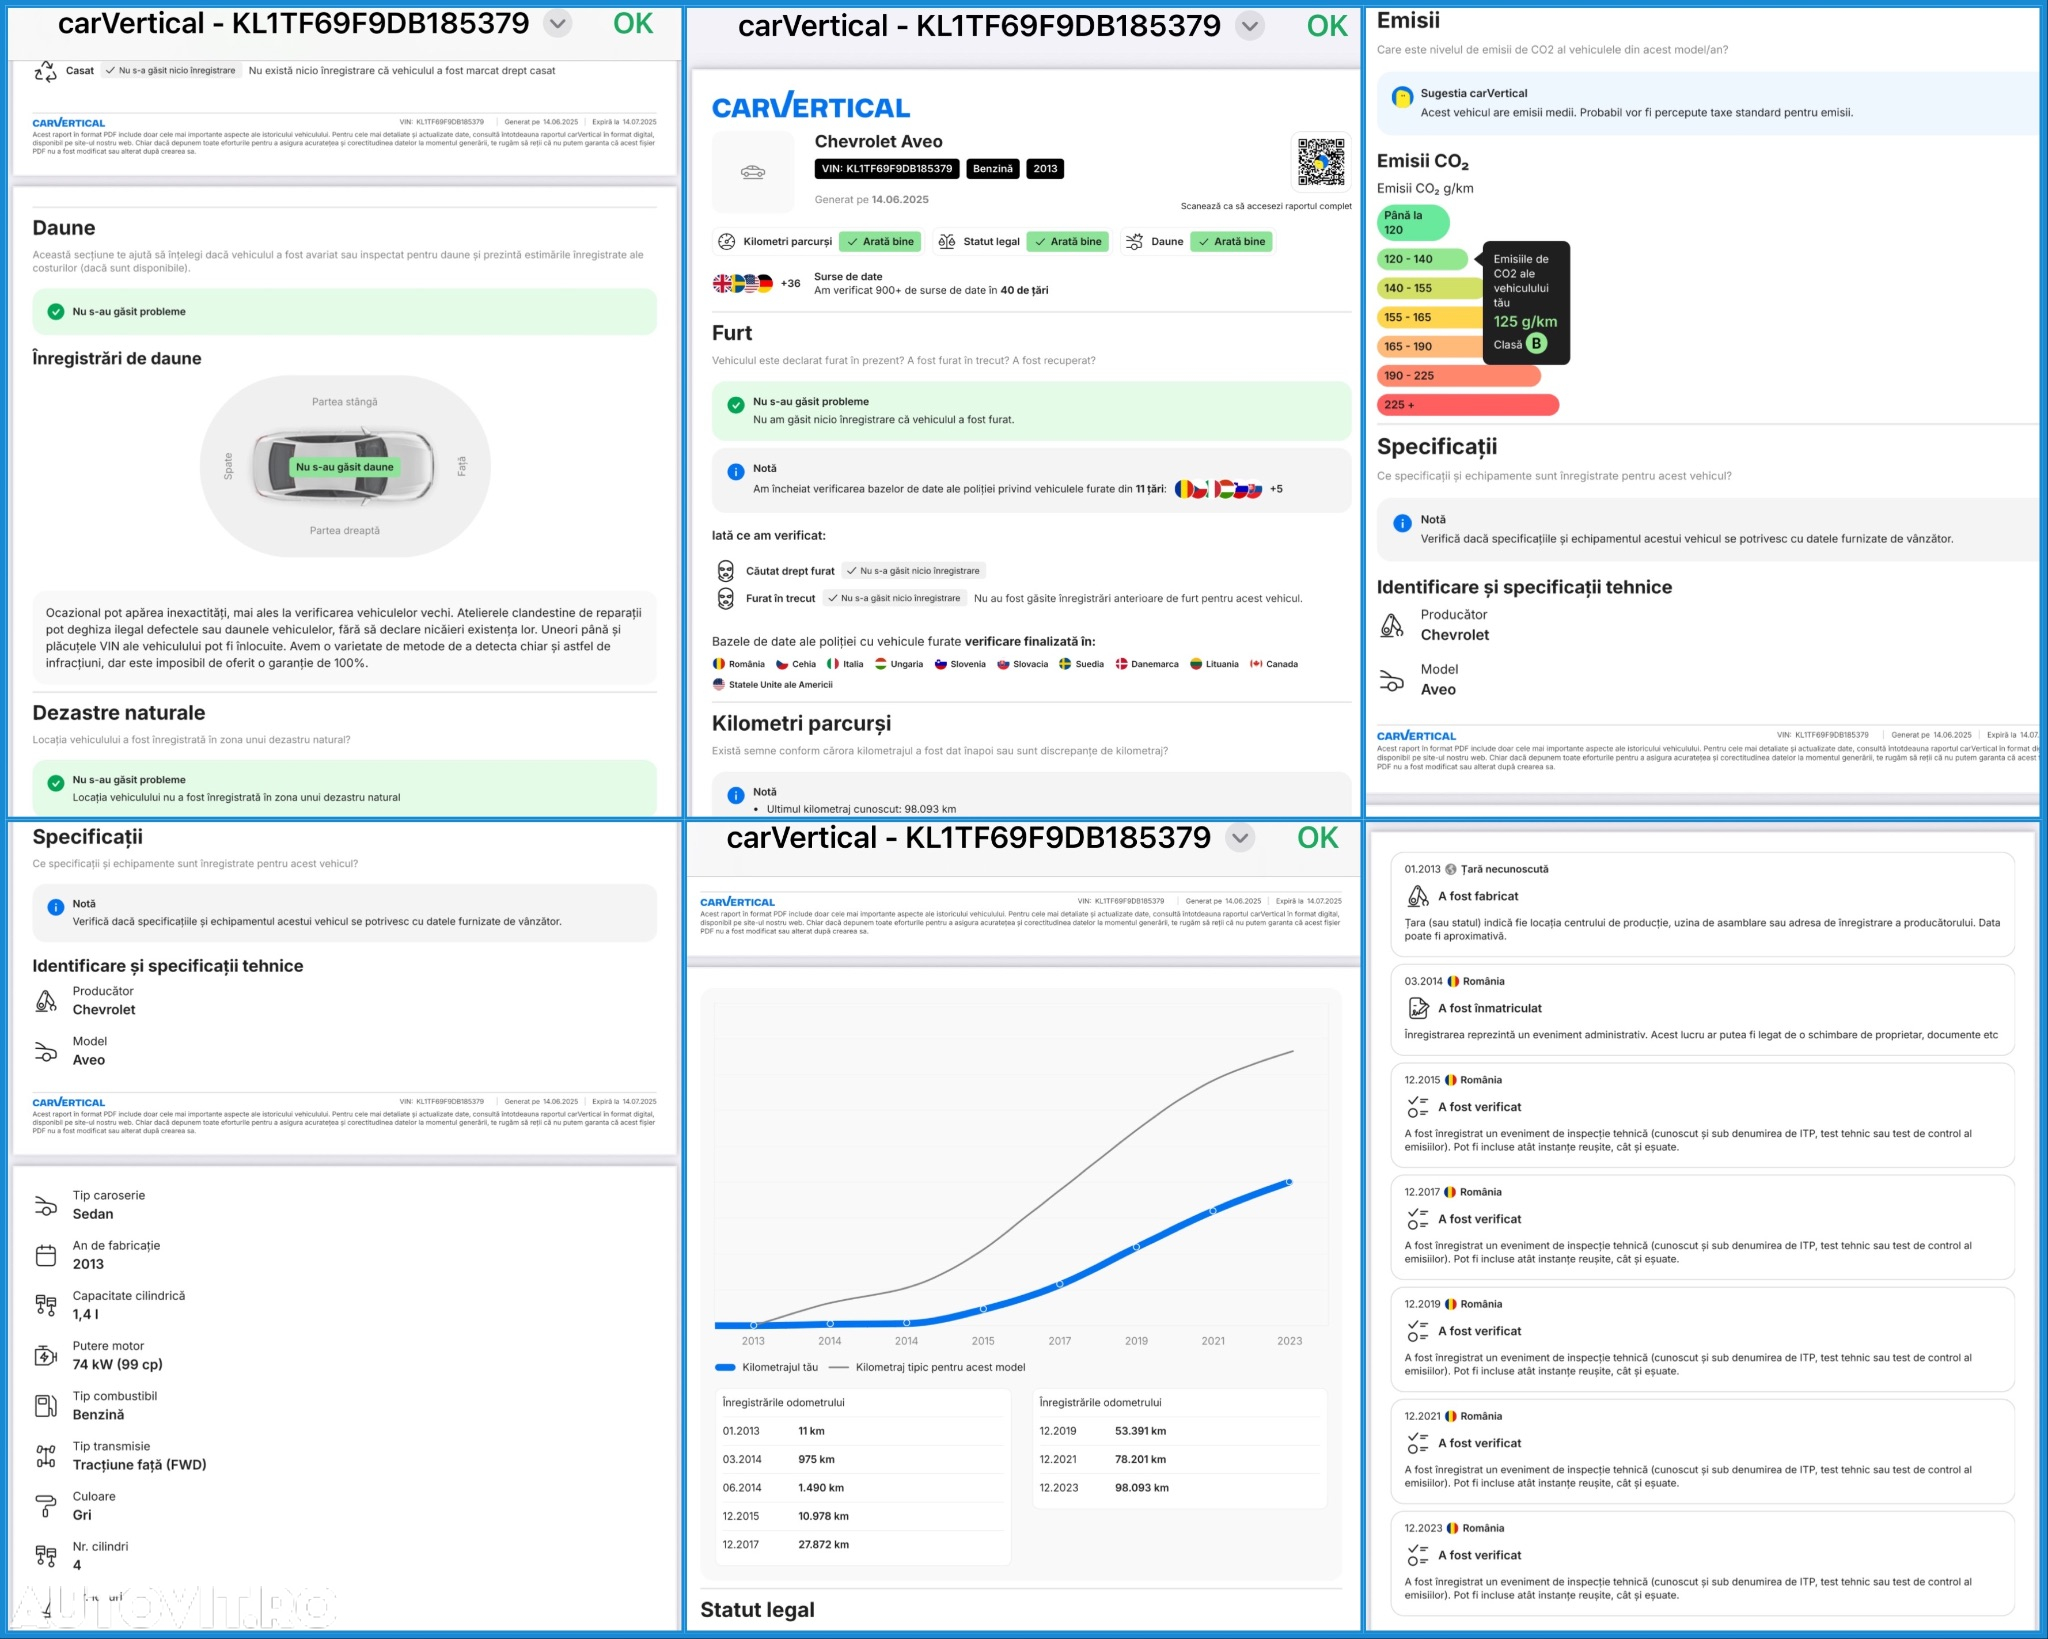Open the 01.2013 Țară necunoscută event card

point(1702,904)
